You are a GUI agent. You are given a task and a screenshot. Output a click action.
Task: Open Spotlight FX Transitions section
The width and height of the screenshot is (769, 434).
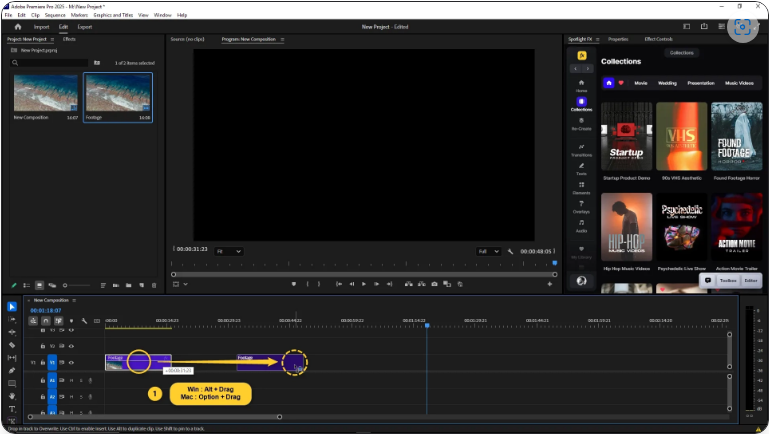click(x=581, y=150)
